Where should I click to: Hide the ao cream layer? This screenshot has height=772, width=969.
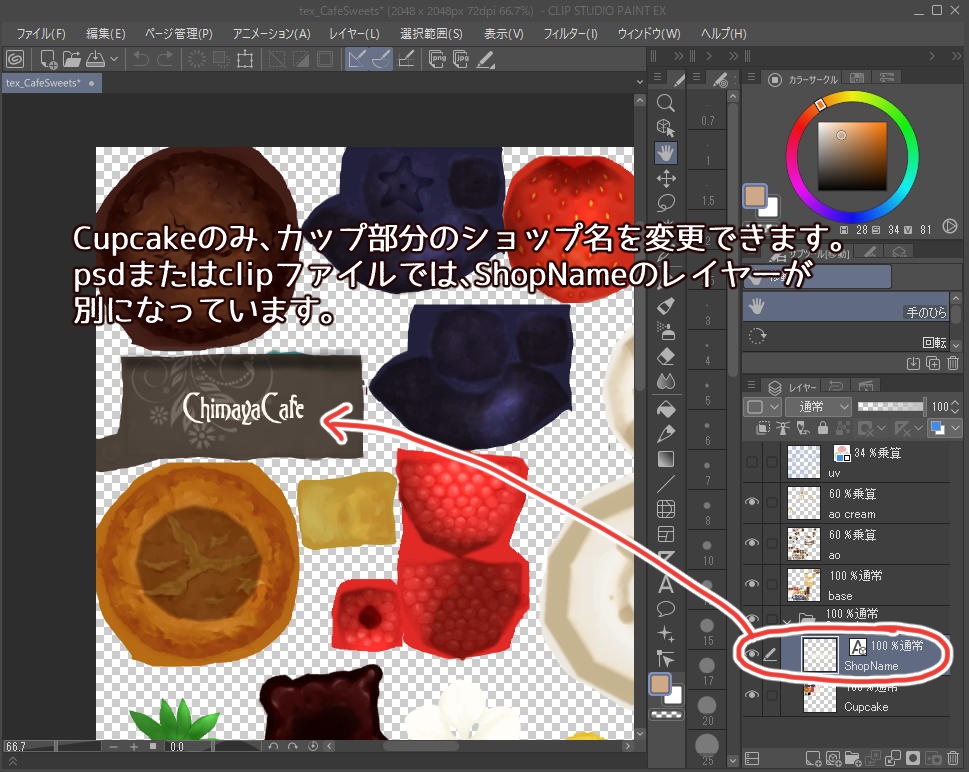[x=752, y=502]
